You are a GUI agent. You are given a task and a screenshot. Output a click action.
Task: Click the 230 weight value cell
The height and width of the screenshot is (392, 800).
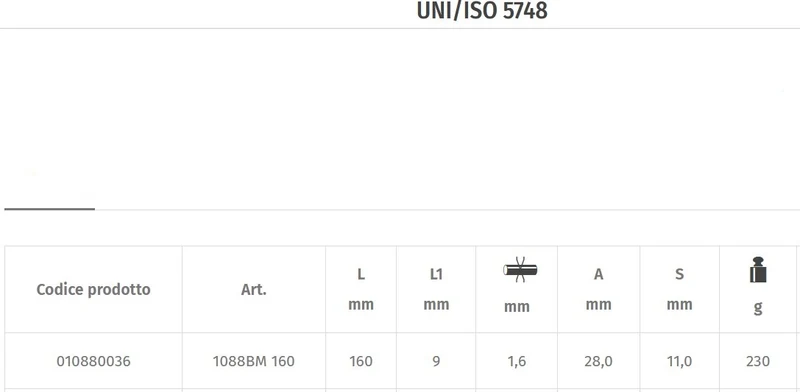click(758, 361)
